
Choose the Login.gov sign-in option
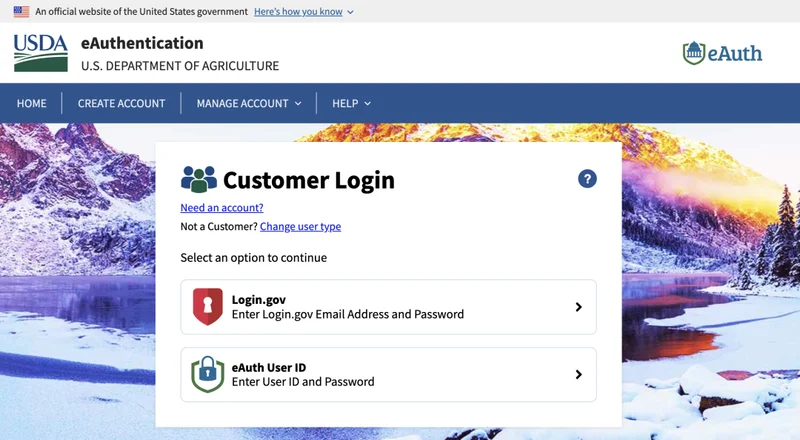tap(388, 307)
